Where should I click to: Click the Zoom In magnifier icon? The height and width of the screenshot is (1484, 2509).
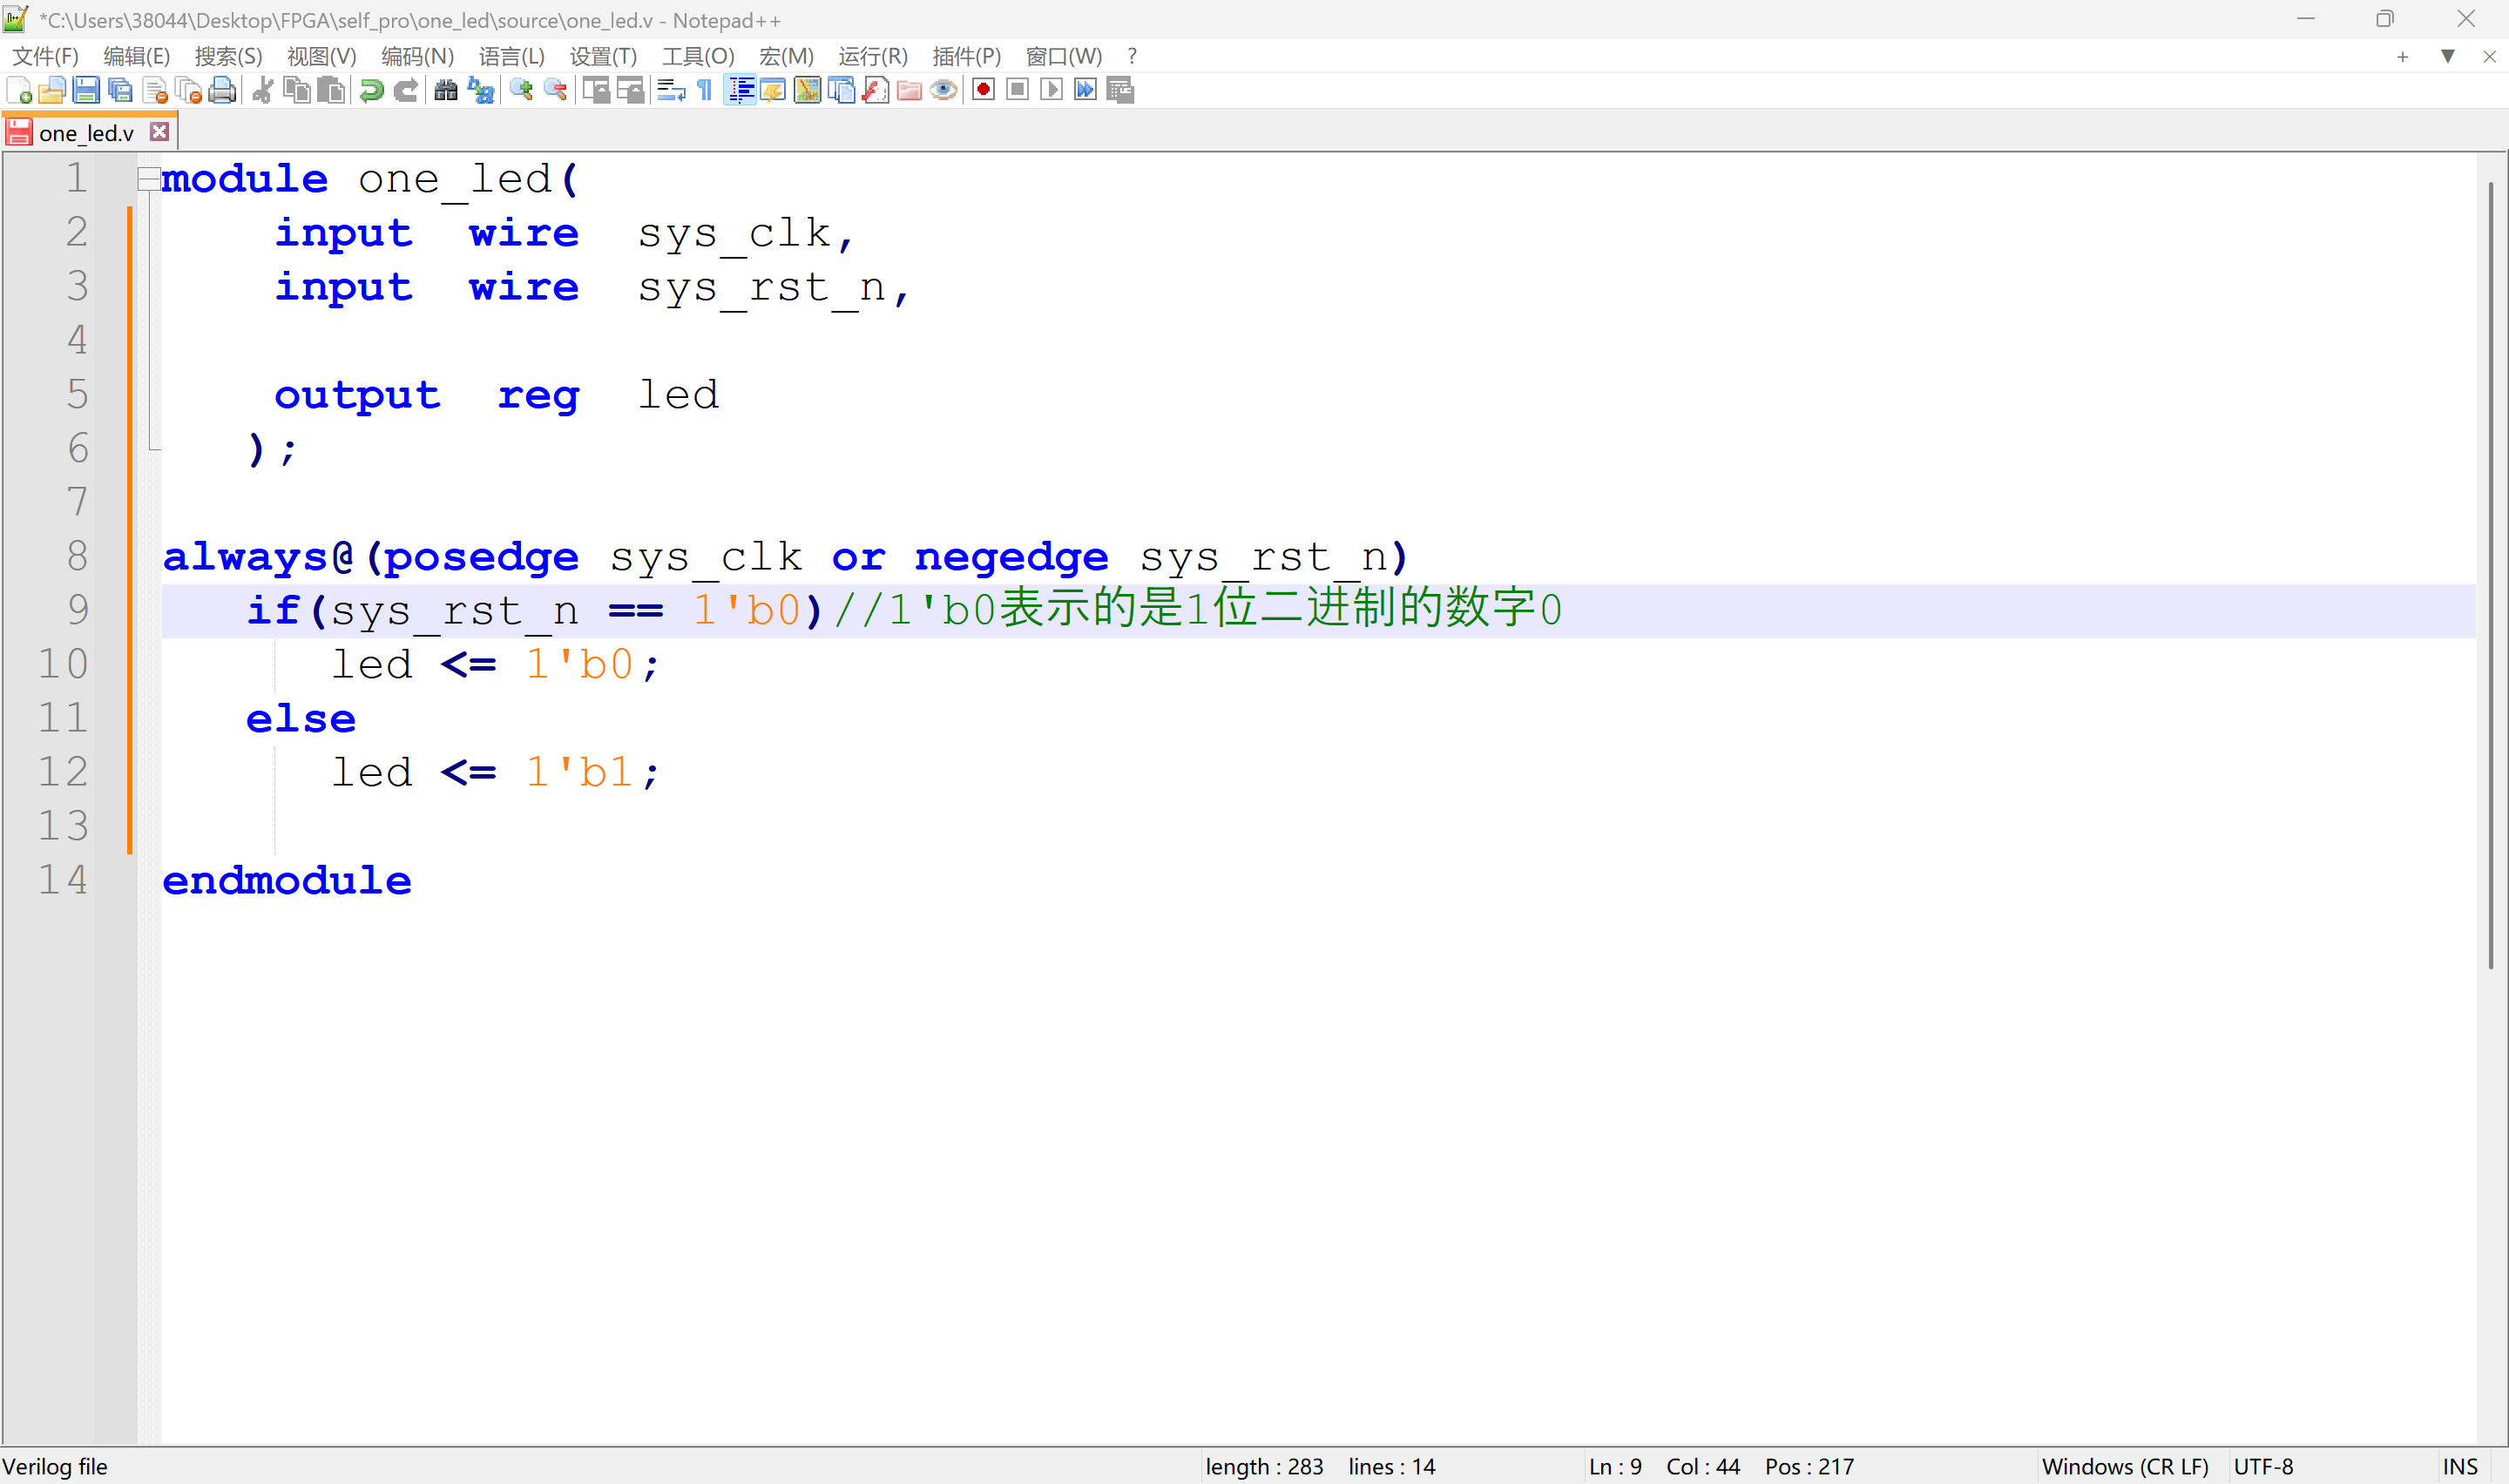pos(521,91)
